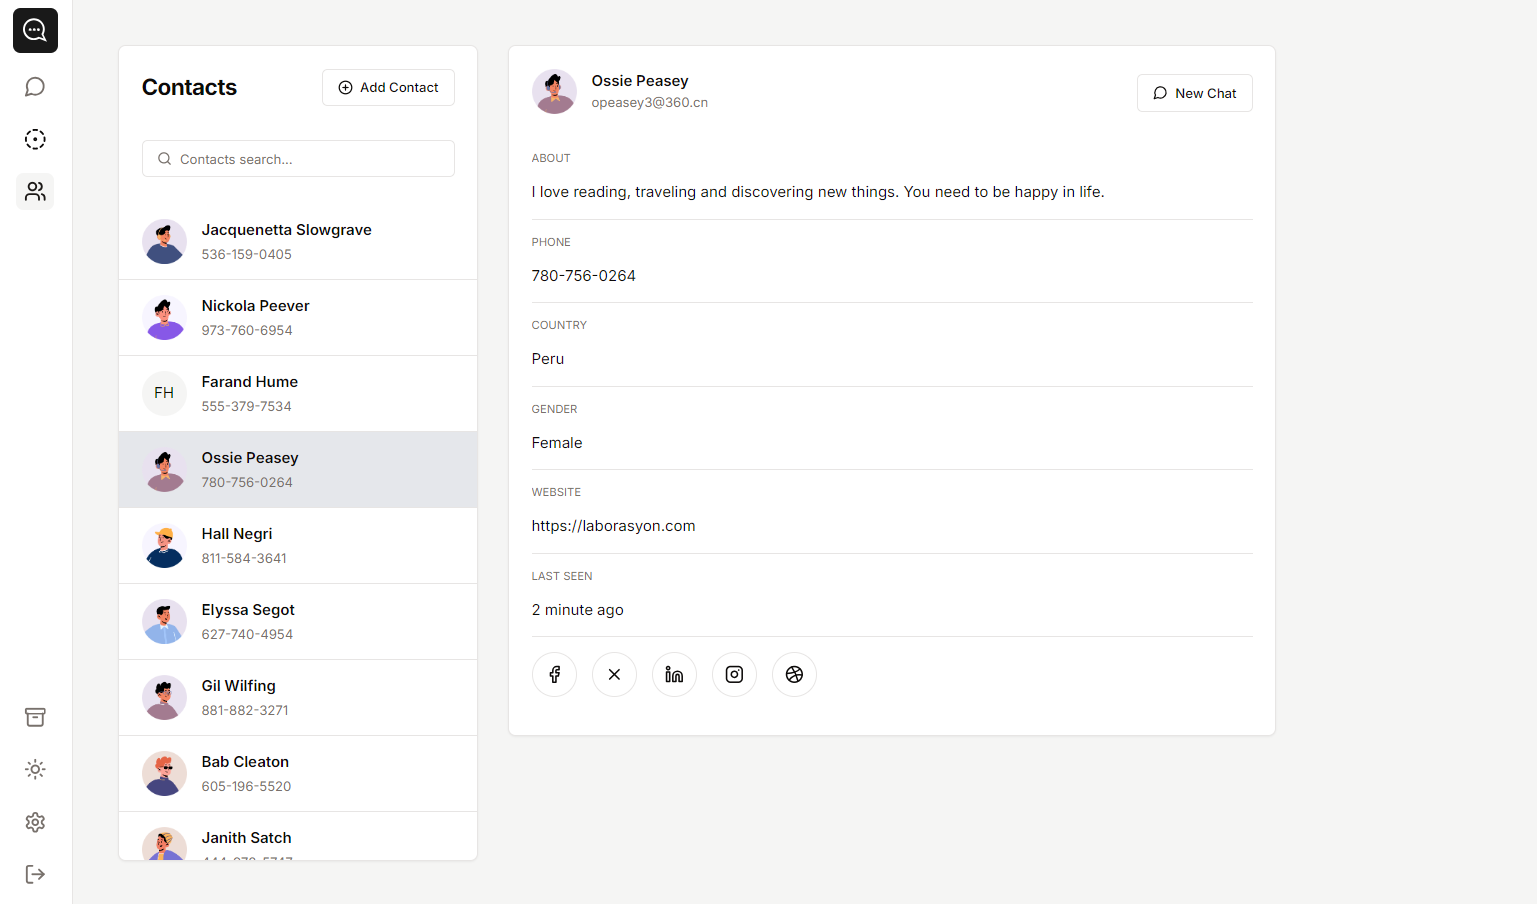Open the LinkedIn social icon
1537x904 pixels.
click(x=674, y=675)
